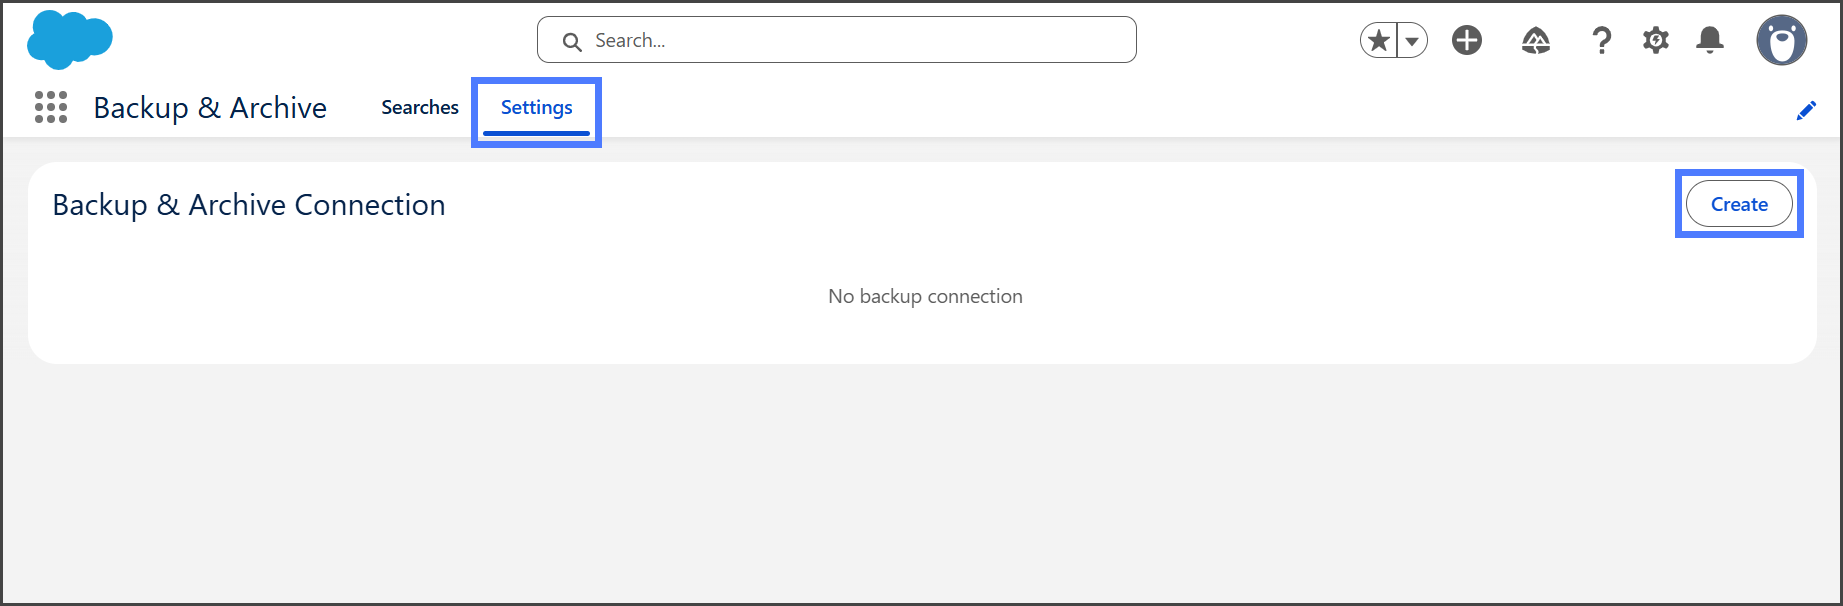Open the Trailhead guidance icon
Screen dimensions: 1843x606
coord(1536,41)
